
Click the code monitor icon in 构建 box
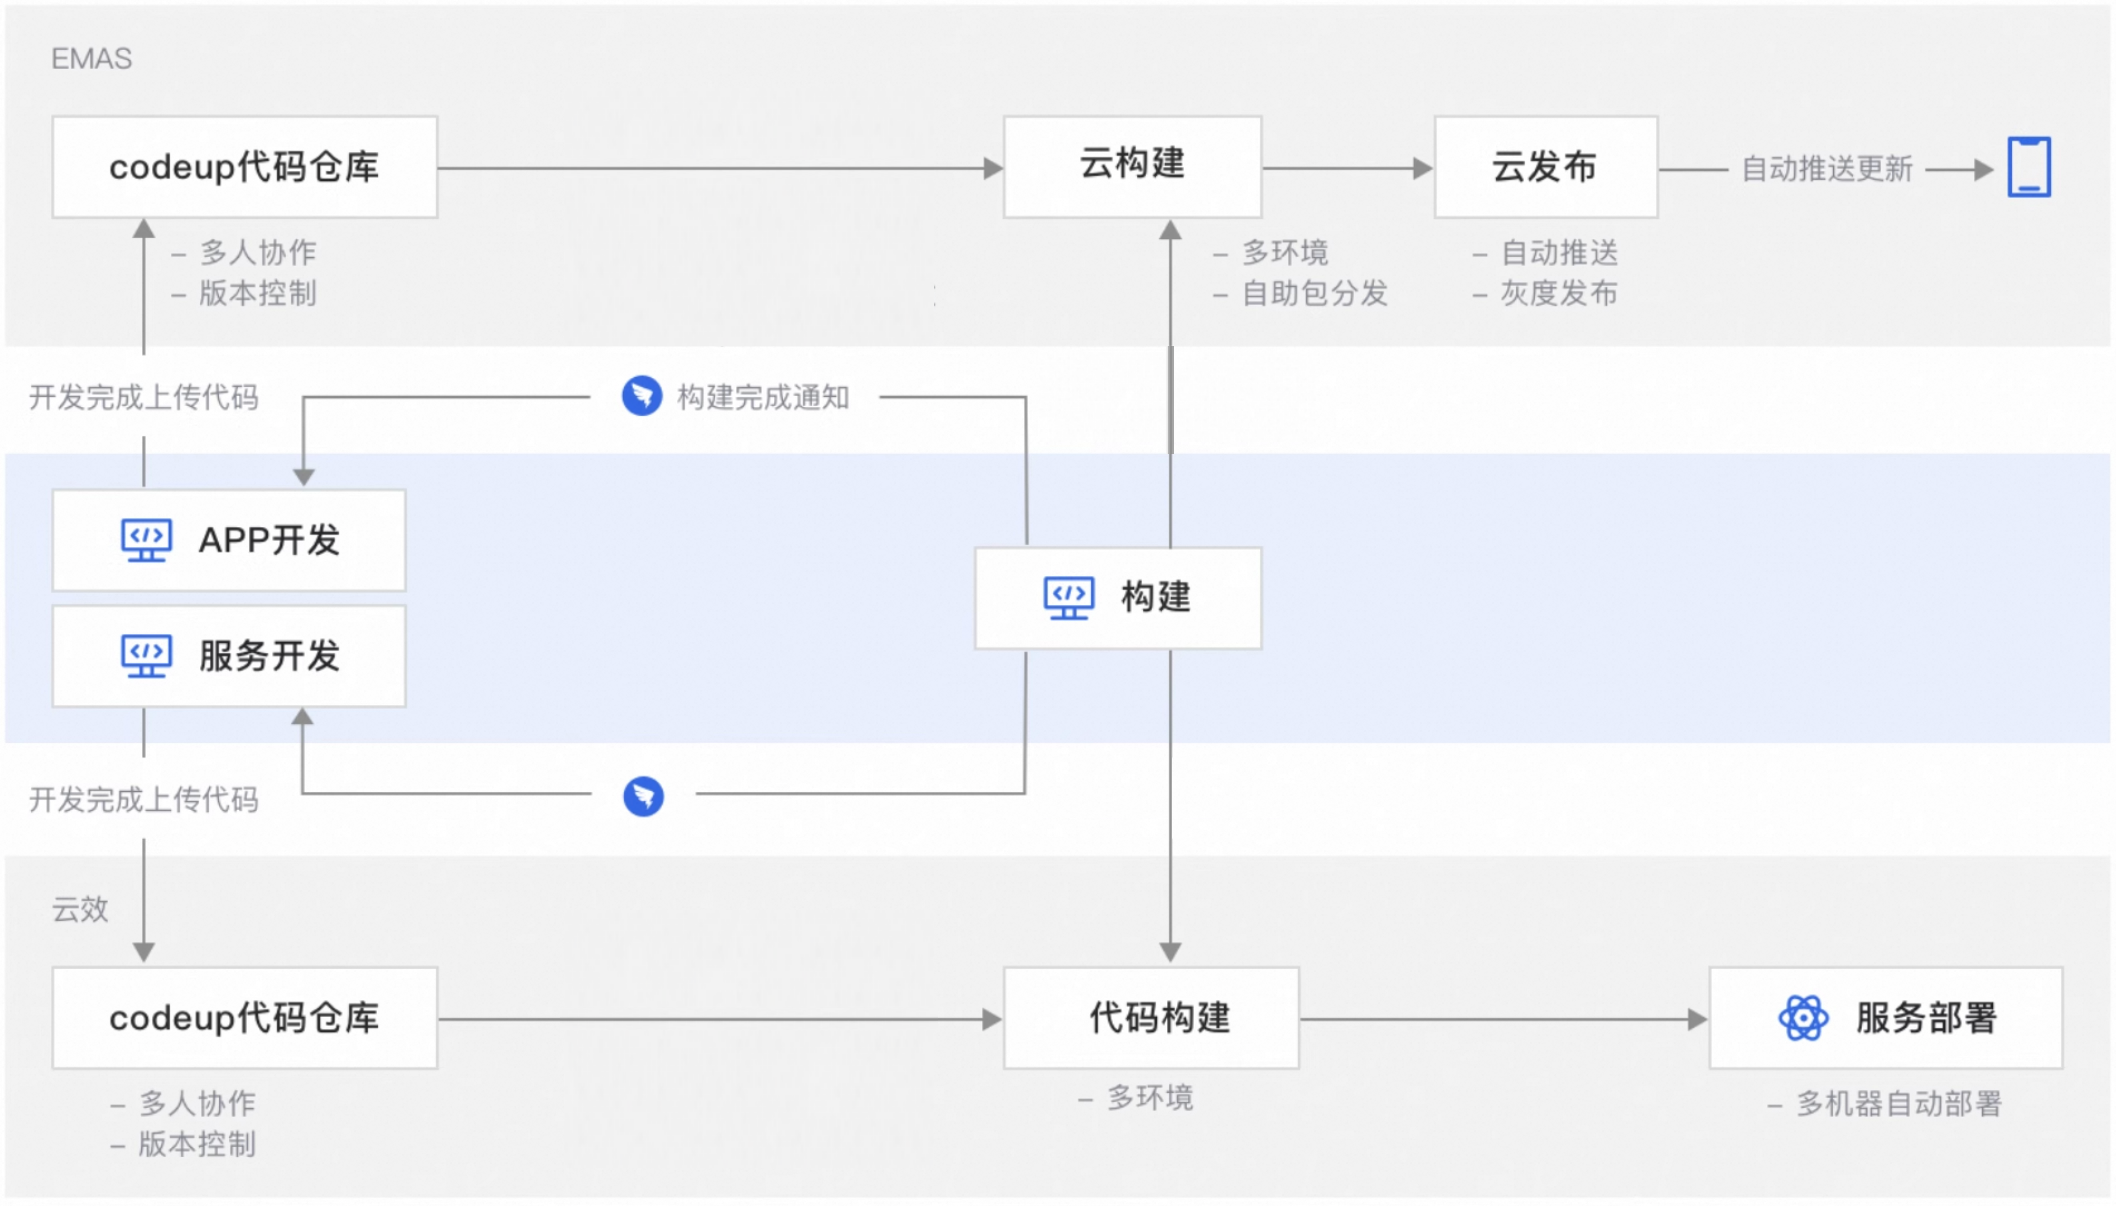pos(1069,597)
